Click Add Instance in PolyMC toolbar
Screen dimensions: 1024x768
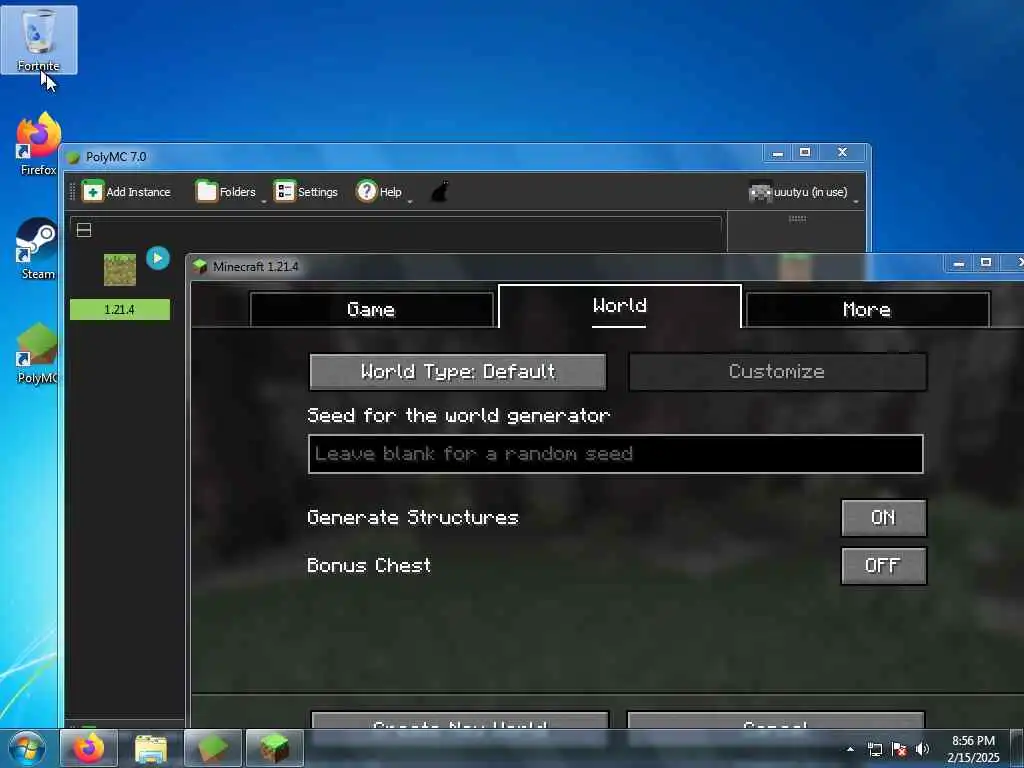pyautogui.click(x=127, y=192)
